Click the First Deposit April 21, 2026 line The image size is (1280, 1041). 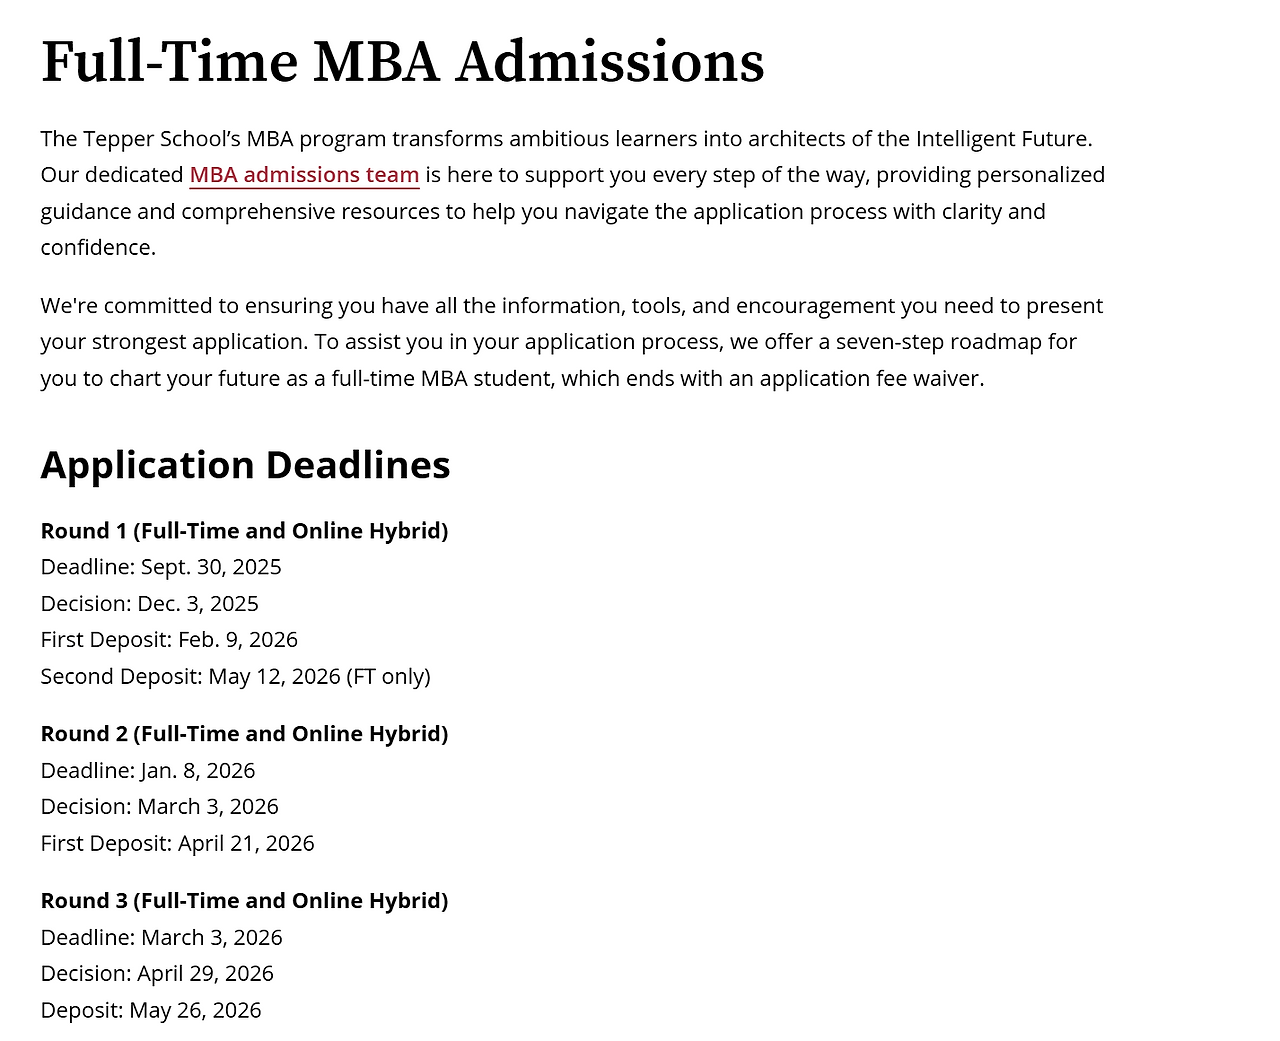pyautogui.click(x=177, y=844)
